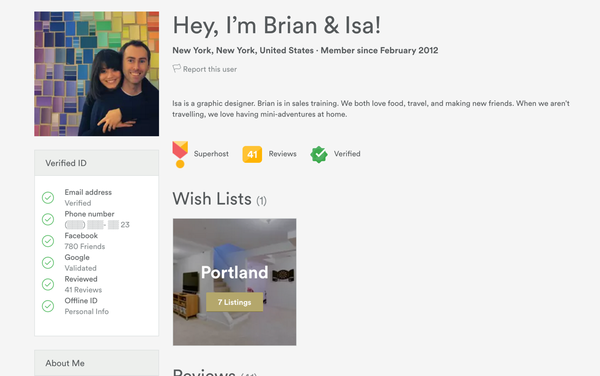
Task: Click the check icon next to Email address
Action: tap(48, 198)
